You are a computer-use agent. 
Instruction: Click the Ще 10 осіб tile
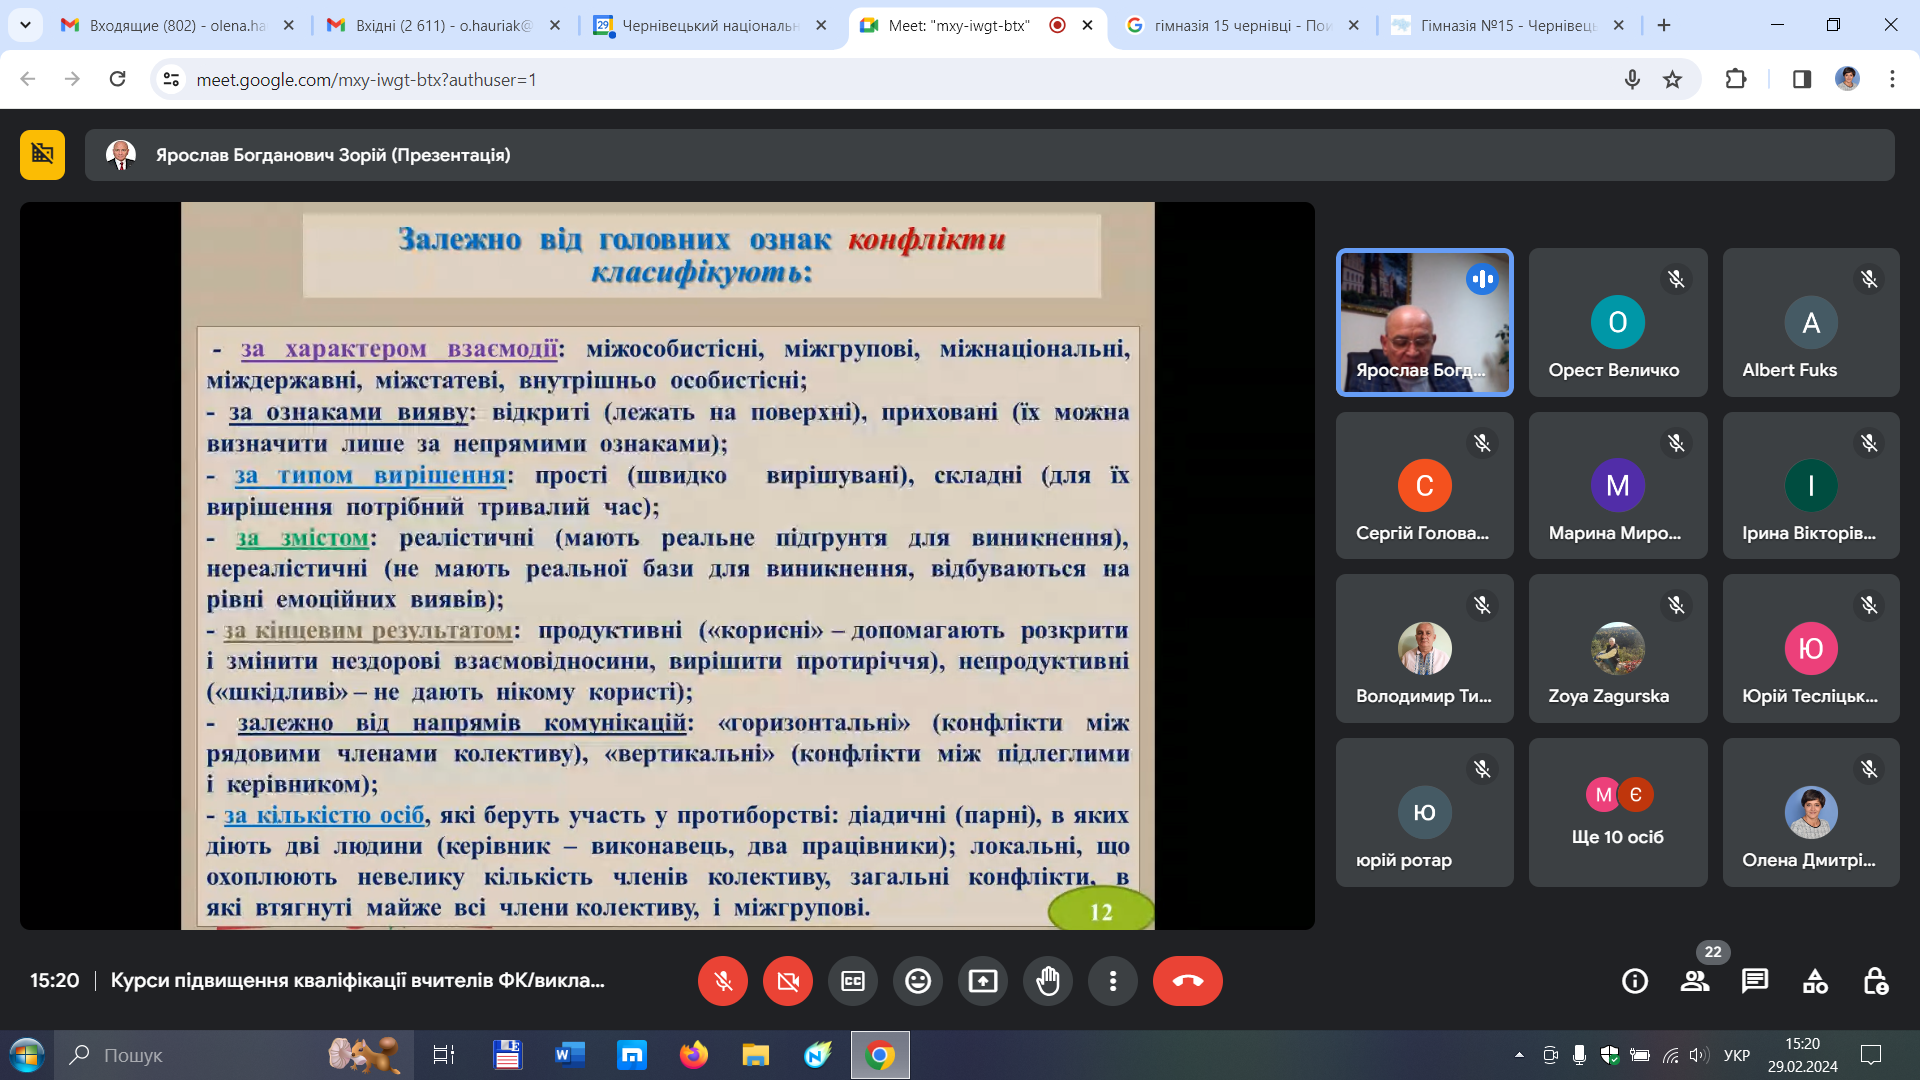[x=1618, y=812]
